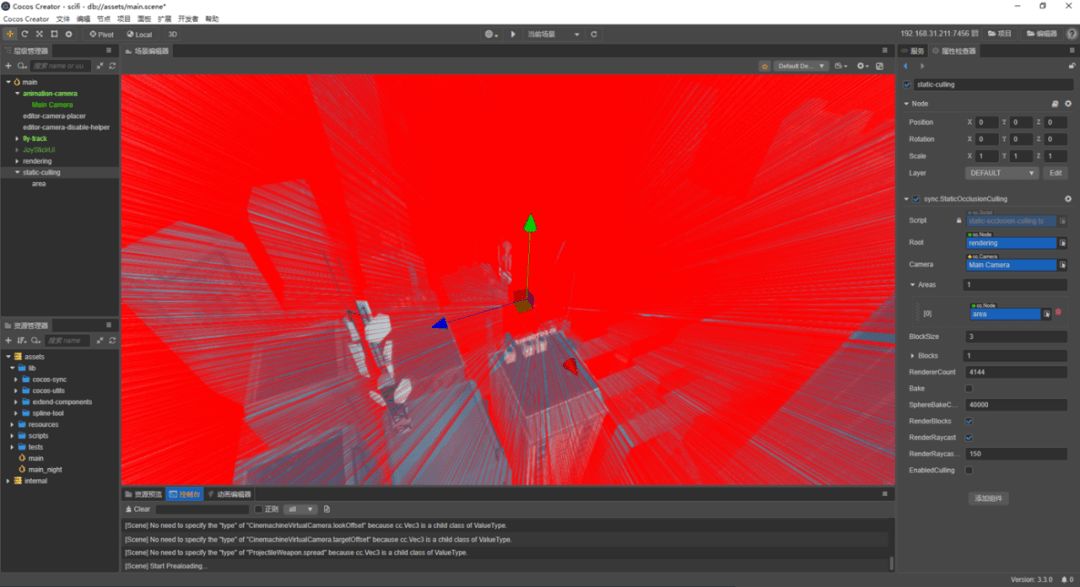This screenshot has height=587, width=1080.
Task: Collapse the main scene node
Action: pyautogui.click(x=8, y=82)
